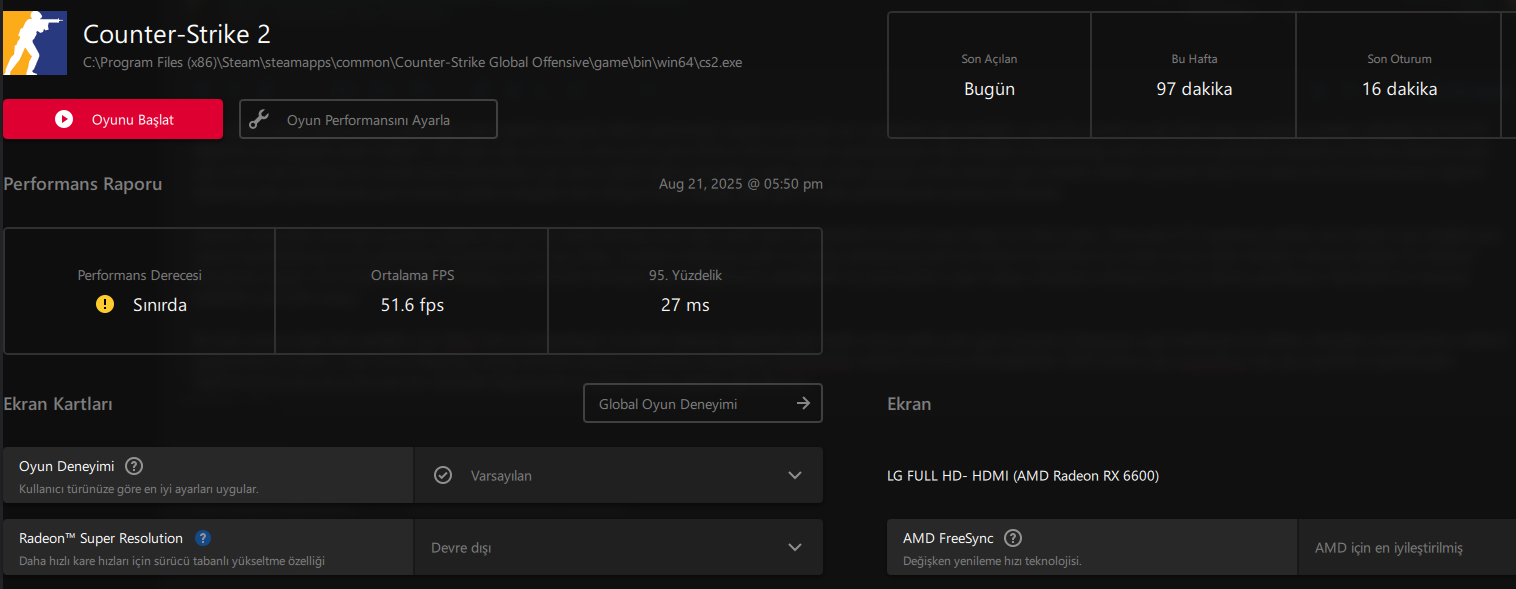Click the Performans Raporu heading
Image resolution: width=1516 pixels, height=589 pixels.
[x=83, y=184]
